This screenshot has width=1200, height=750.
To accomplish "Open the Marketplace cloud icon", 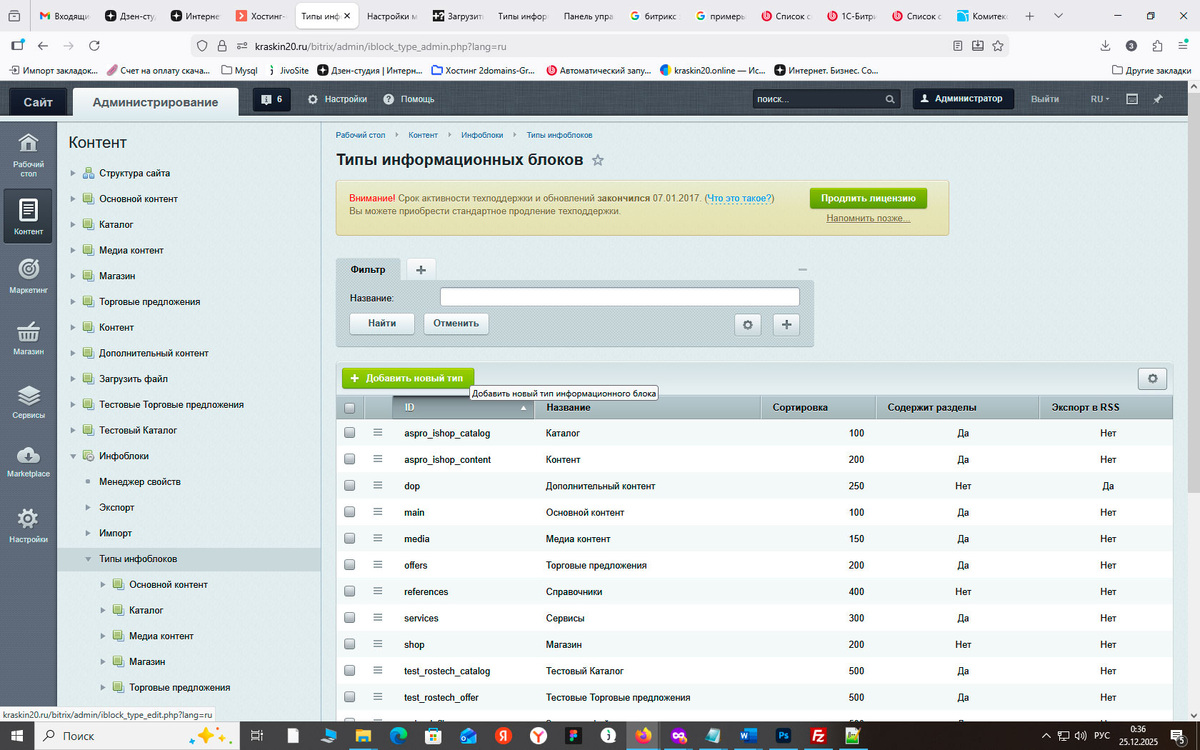I will (28, 461).
